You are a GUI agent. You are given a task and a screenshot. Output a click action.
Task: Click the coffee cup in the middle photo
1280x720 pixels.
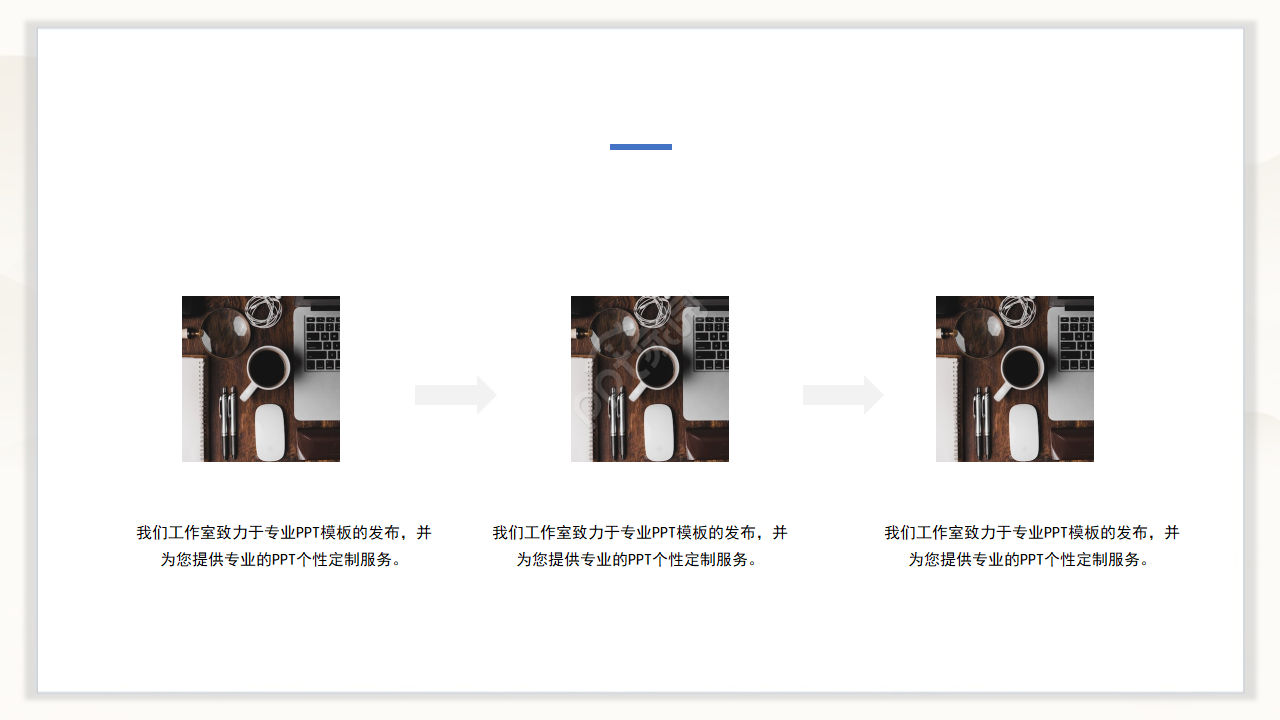(656, 369)
